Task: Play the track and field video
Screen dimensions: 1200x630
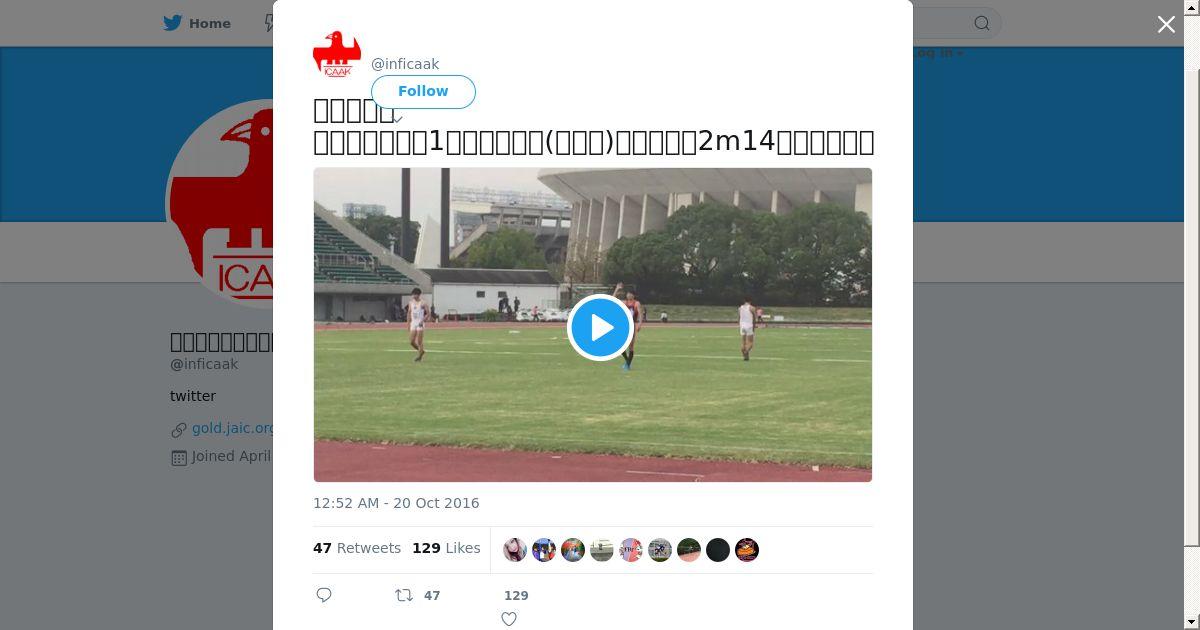Action: [600, 327]
